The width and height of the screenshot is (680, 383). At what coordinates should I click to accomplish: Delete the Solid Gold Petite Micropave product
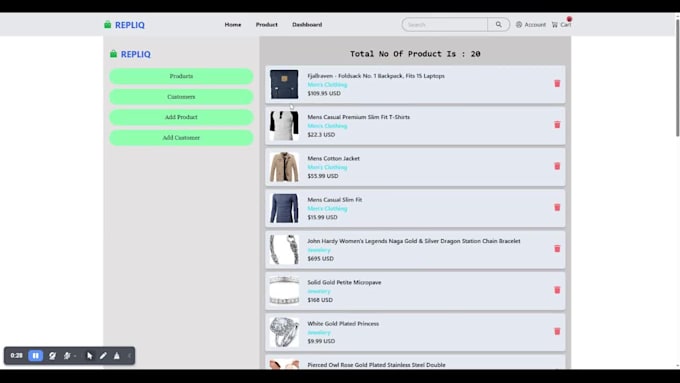[557, 290]
